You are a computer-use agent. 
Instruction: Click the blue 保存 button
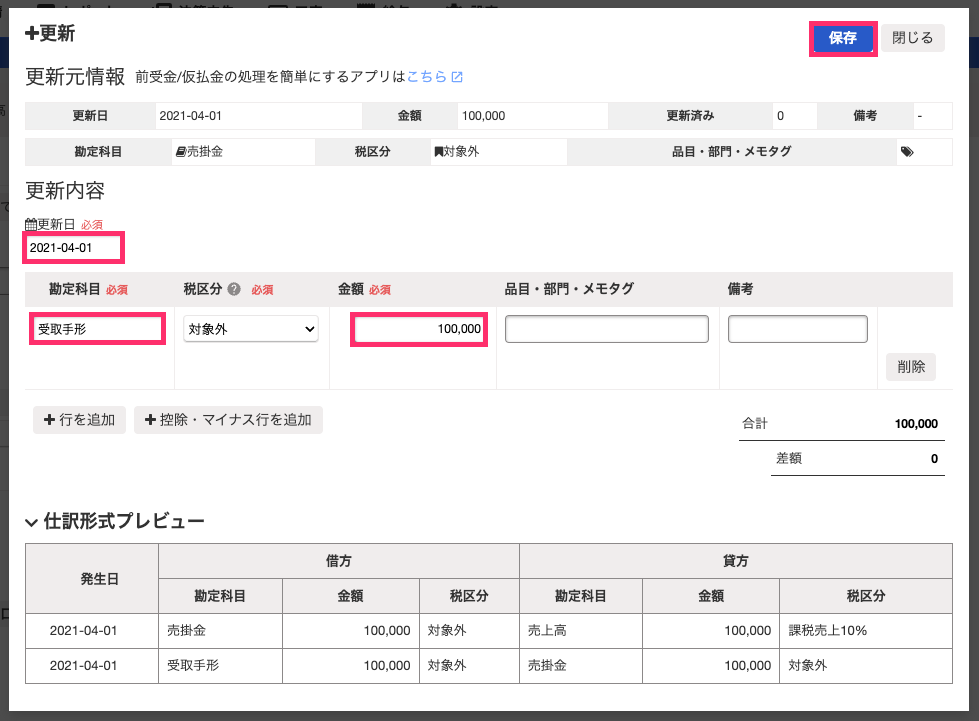pos(842,38)
